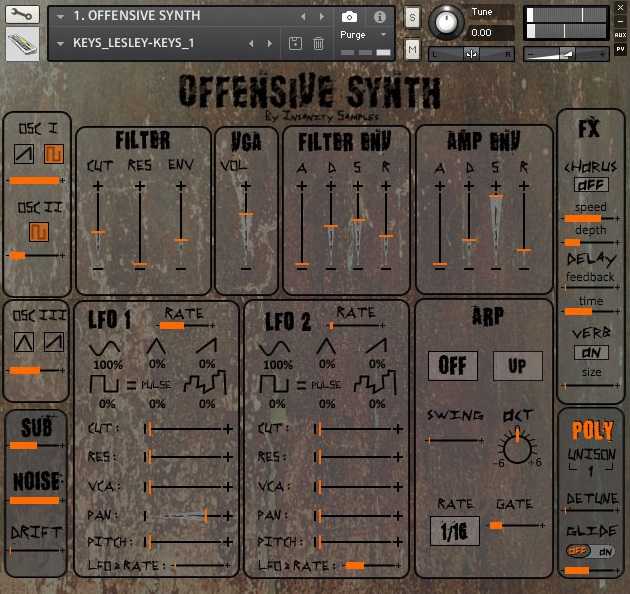630x594 pixels.
Task: Select OSC I square waveform
Action: click(x=54, y=154)
